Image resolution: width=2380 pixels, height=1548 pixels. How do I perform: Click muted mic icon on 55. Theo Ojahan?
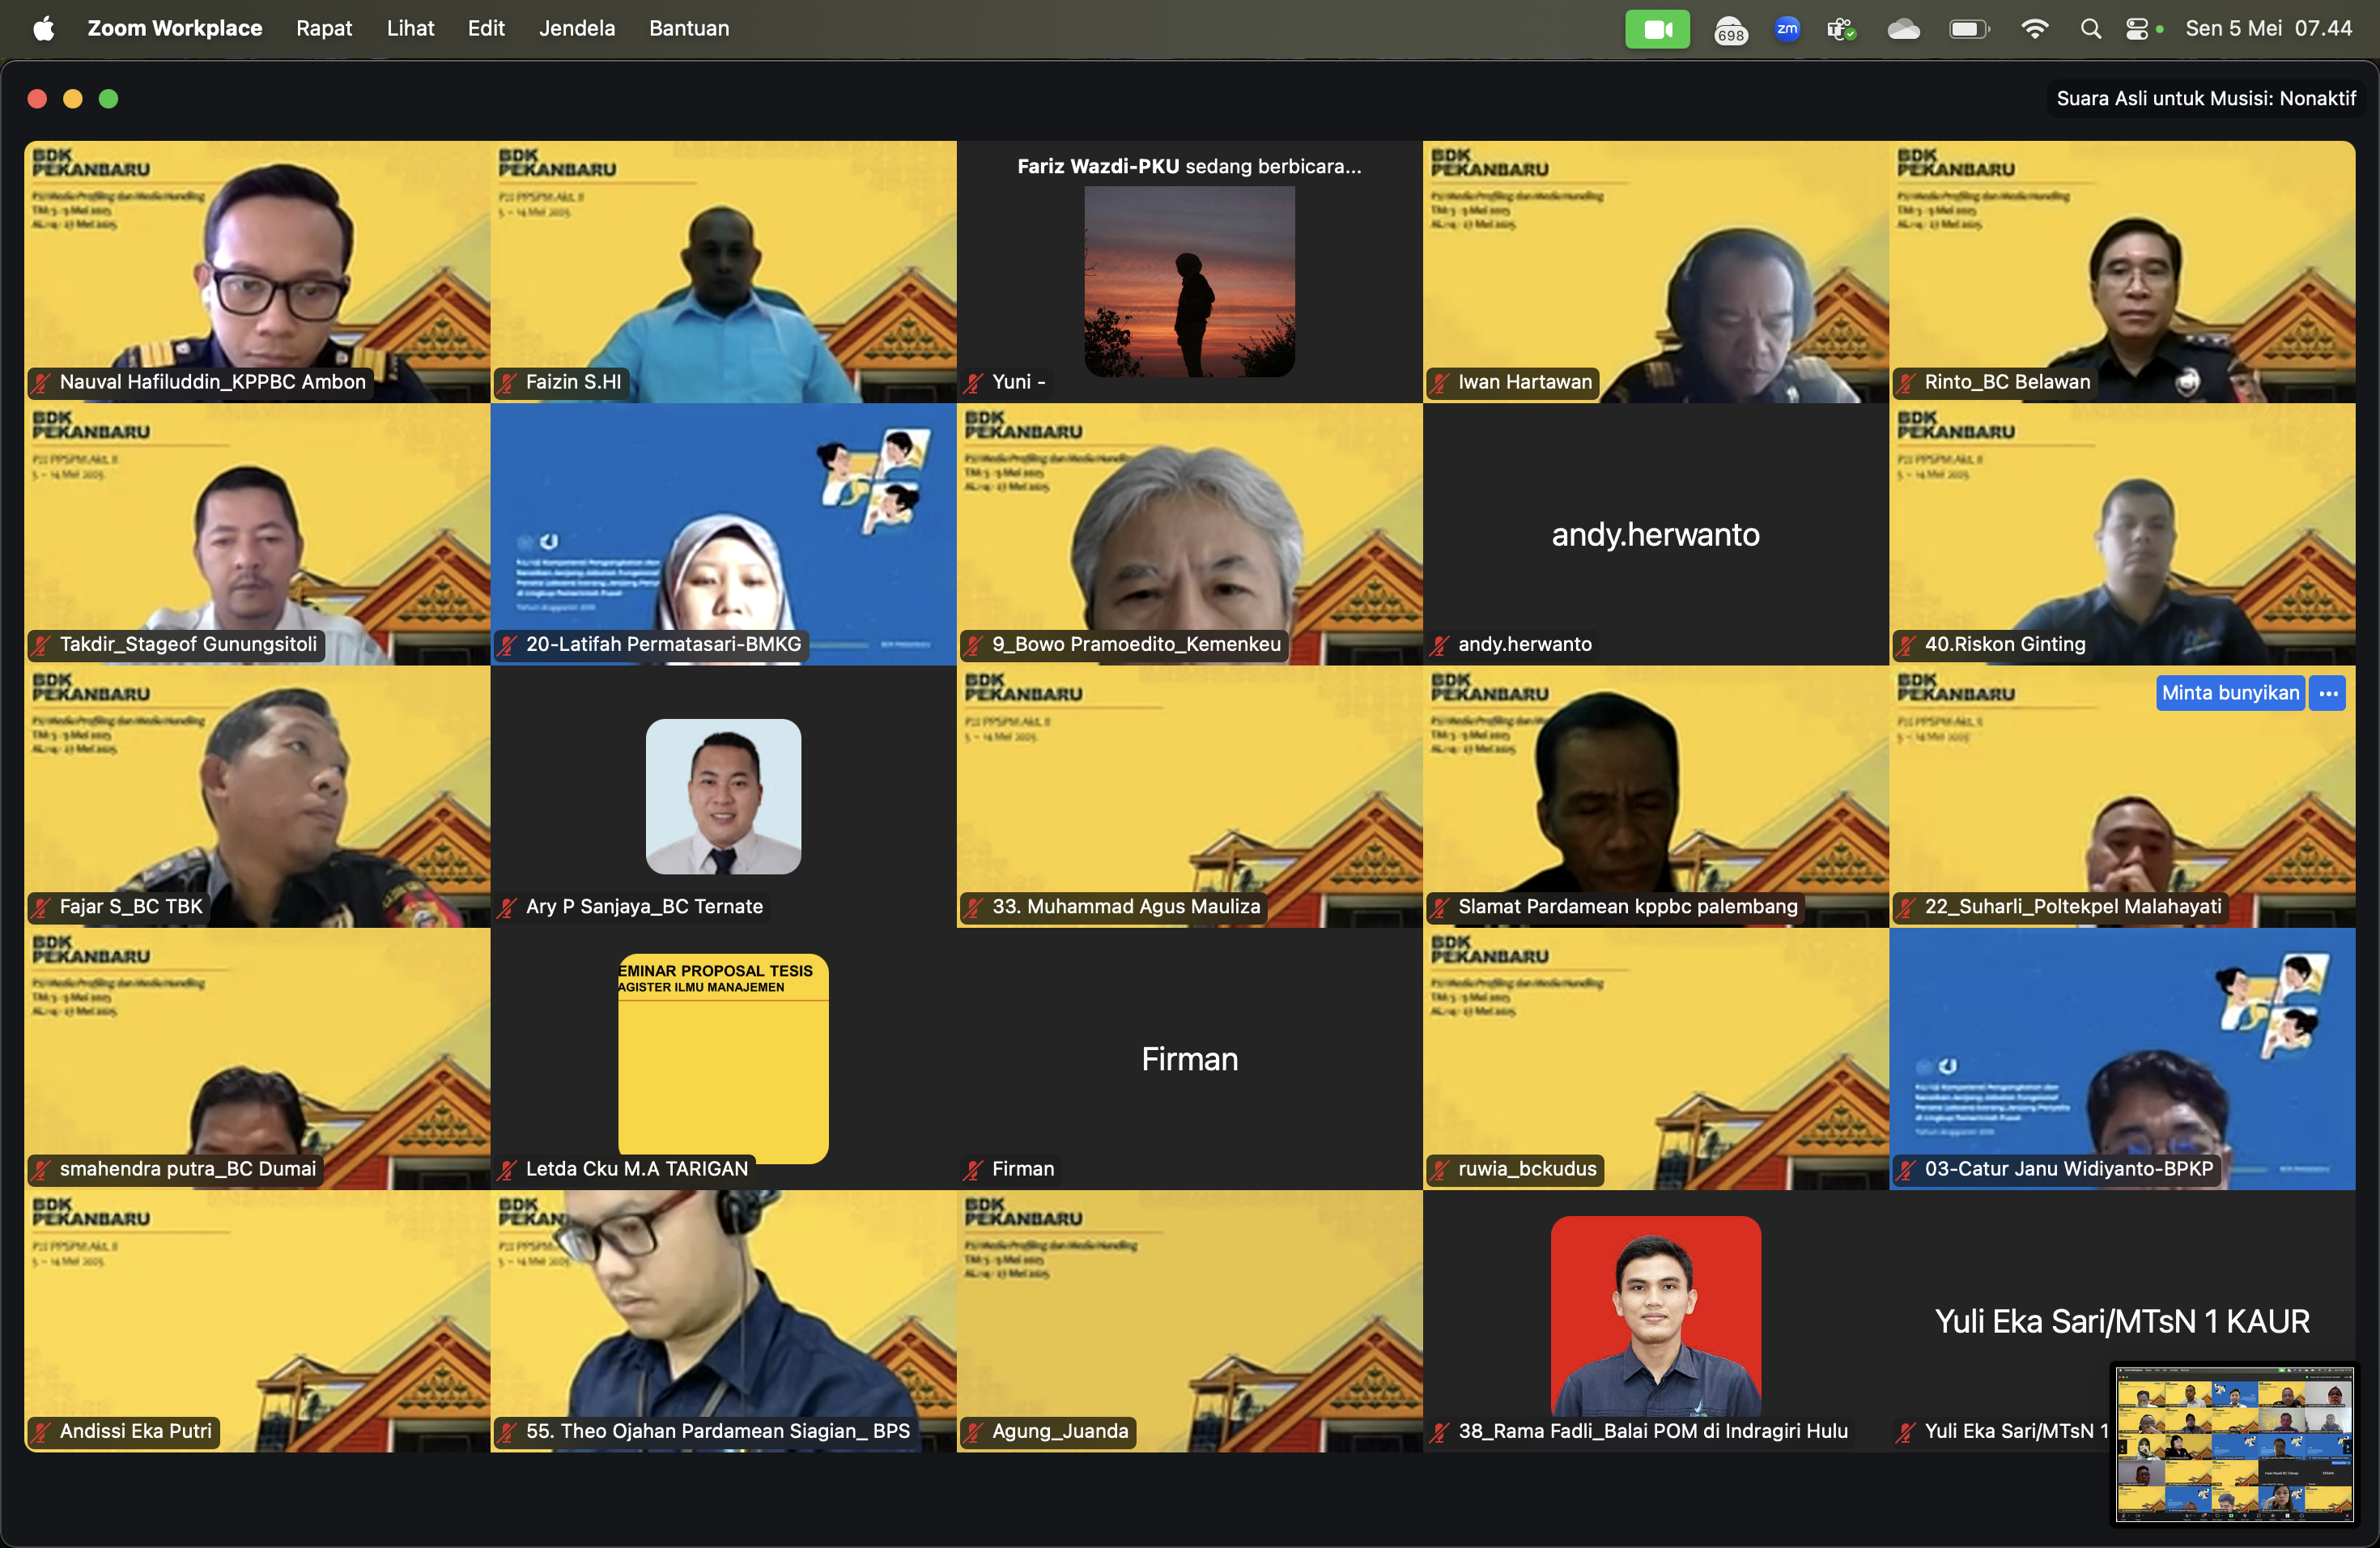(507, 1432)
